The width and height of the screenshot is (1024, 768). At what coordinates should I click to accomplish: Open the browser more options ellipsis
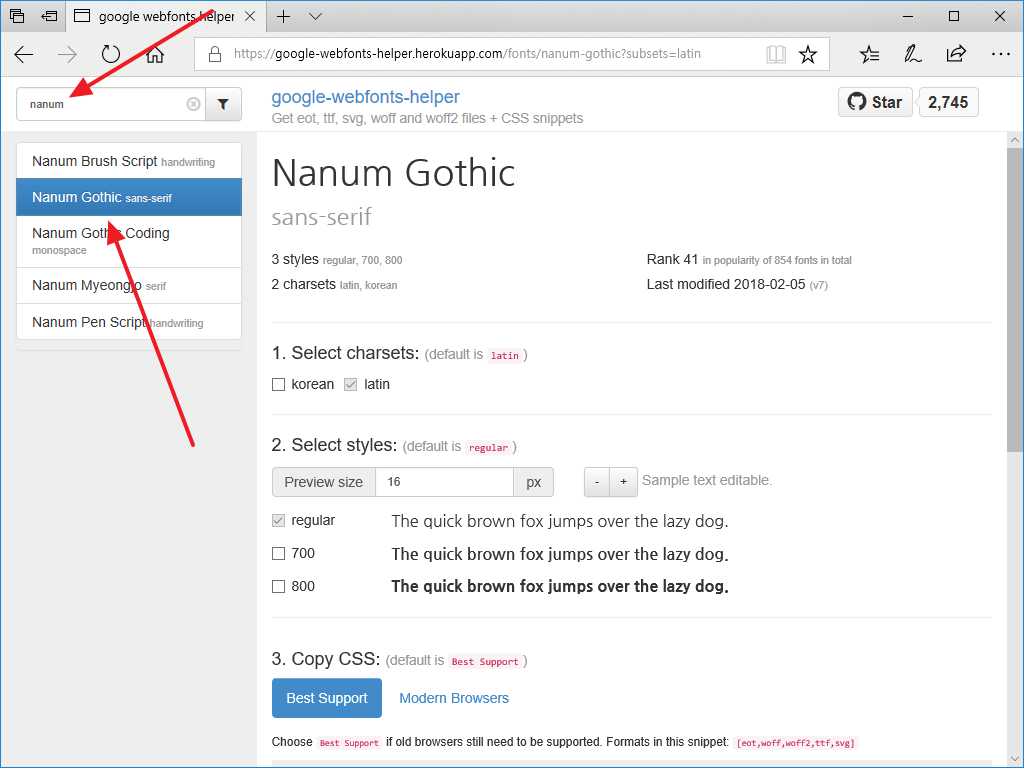click(1000, 54)
